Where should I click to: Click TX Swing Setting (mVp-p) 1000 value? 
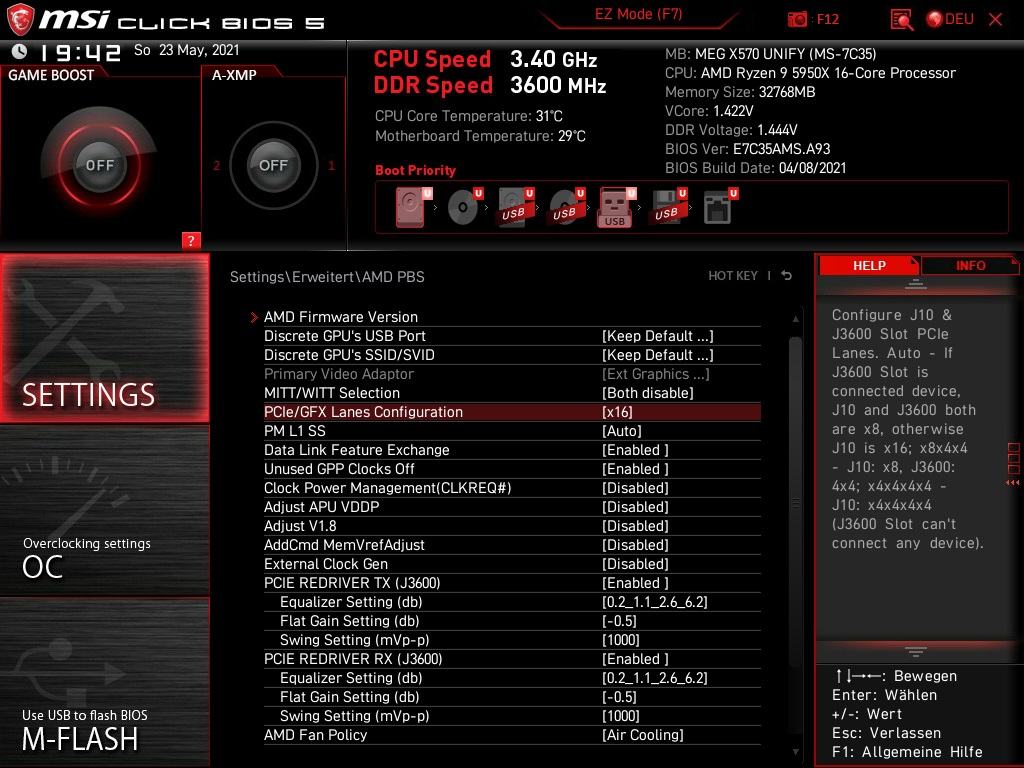pos(620,640)
